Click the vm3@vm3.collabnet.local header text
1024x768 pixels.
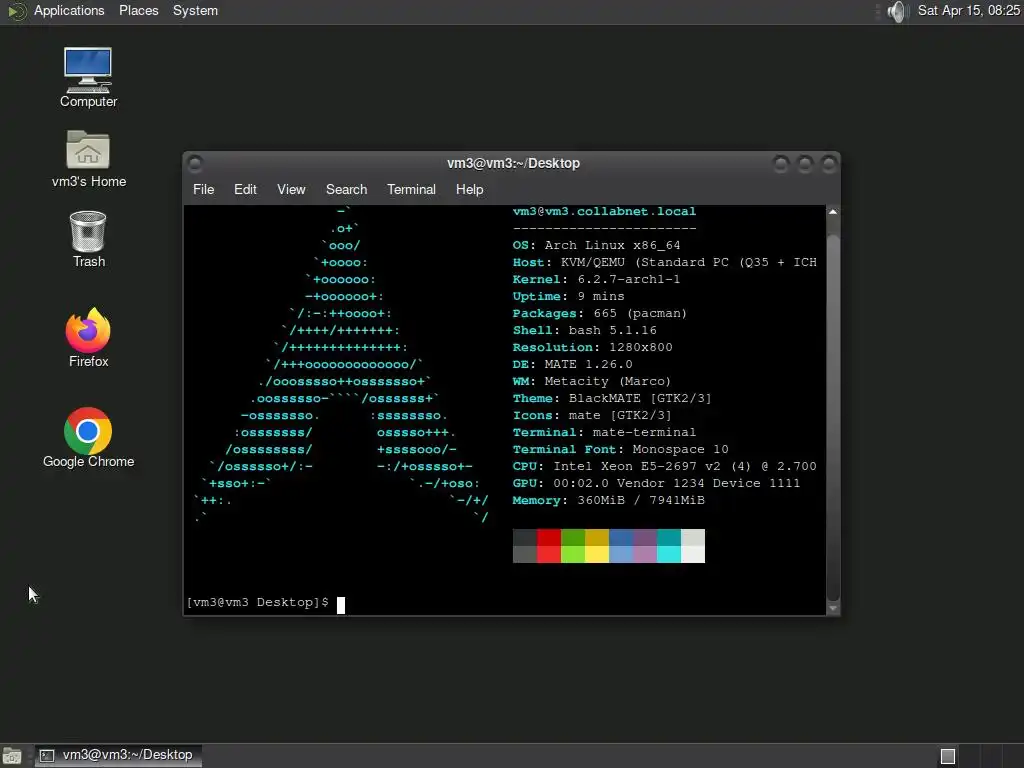(x=604, y=212)
